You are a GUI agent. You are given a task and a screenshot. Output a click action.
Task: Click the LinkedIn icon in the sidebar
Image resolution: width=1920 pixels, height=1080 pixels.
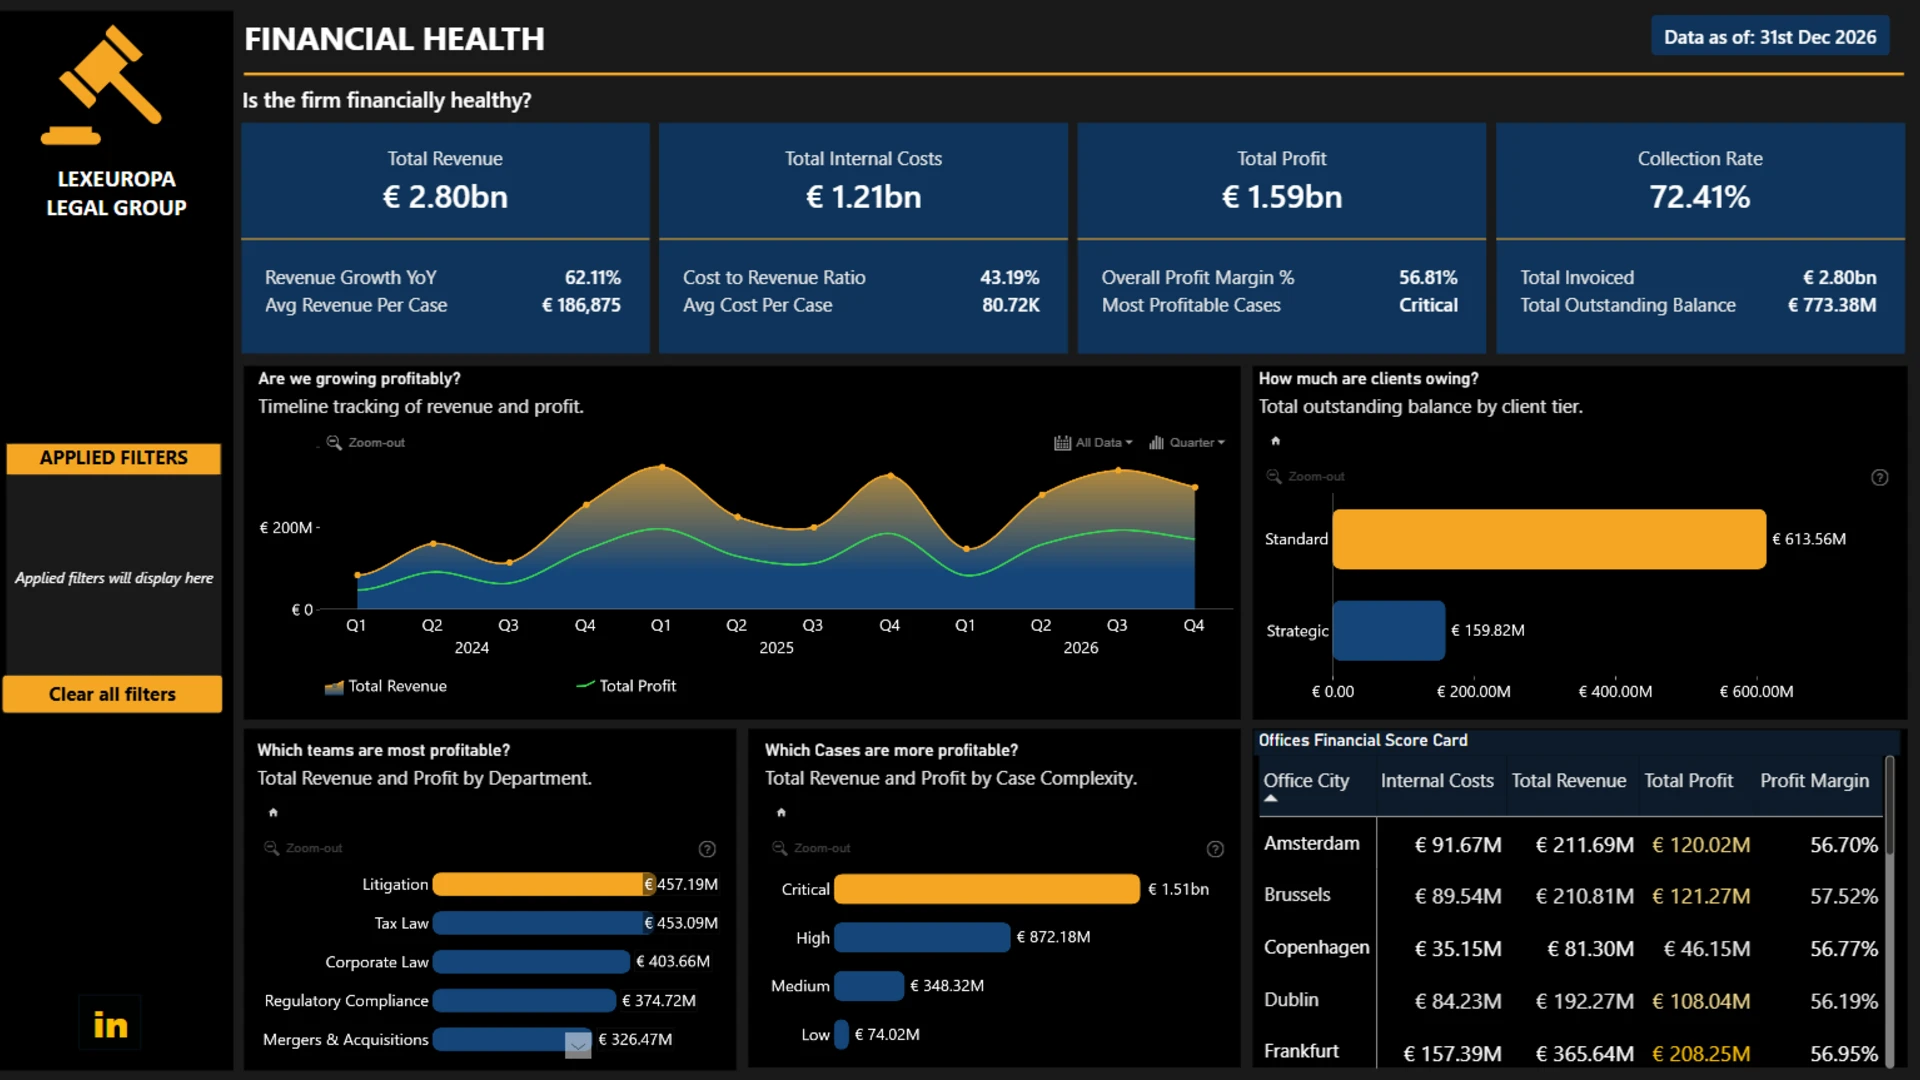[110, 1024]
